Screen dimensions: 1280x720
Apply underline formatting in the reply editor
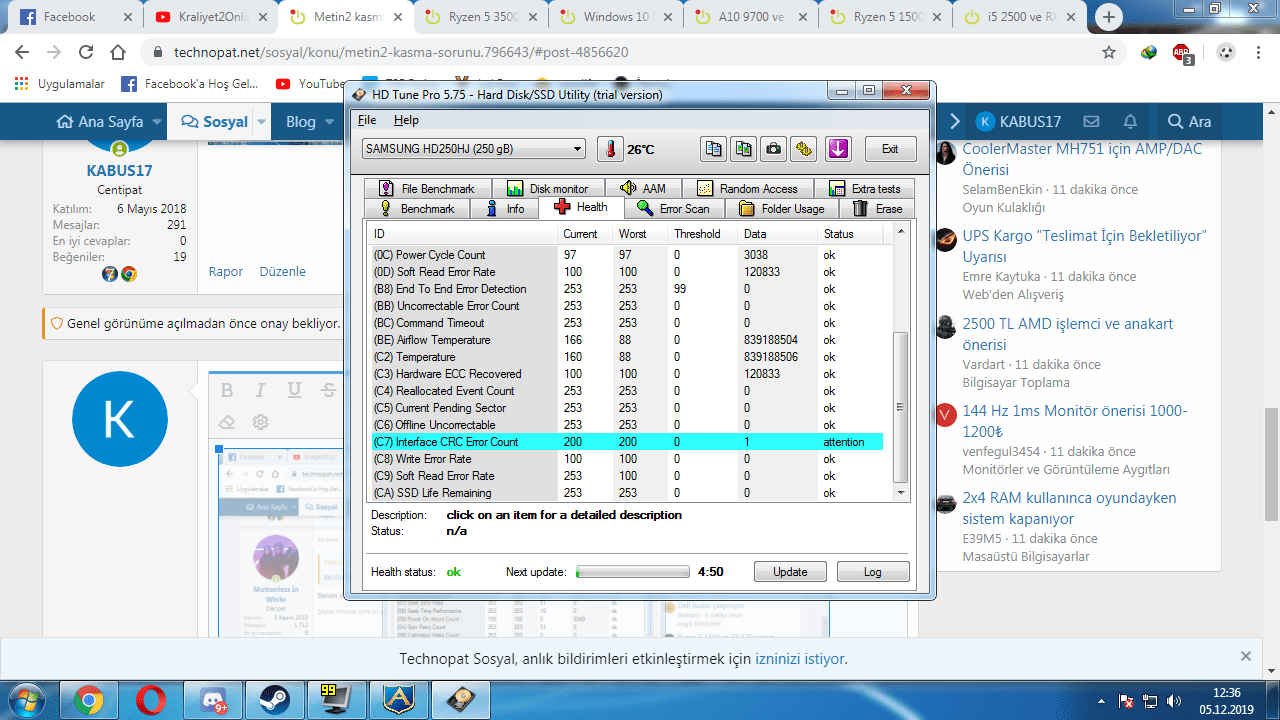coord(294,390)
